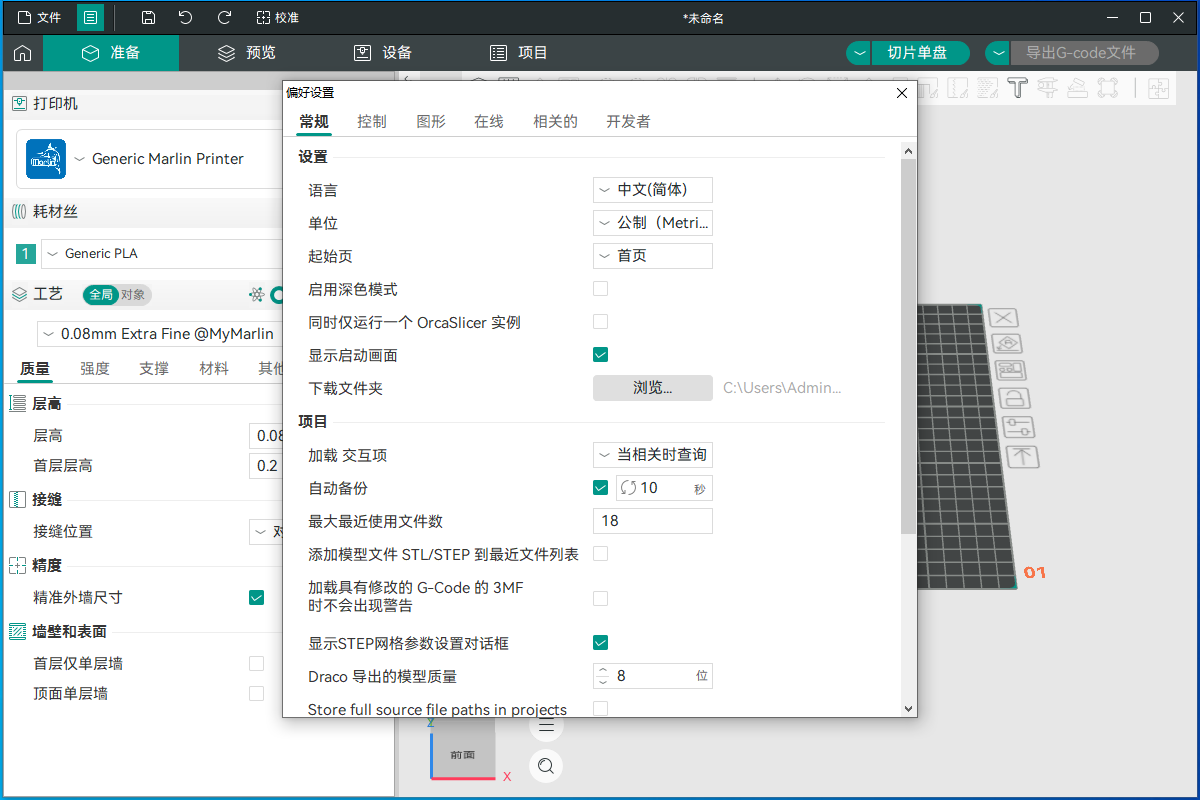Switch to the 预览 preview tab
The height and width of the screenshot is (800, 1200).
coord(247,53)
